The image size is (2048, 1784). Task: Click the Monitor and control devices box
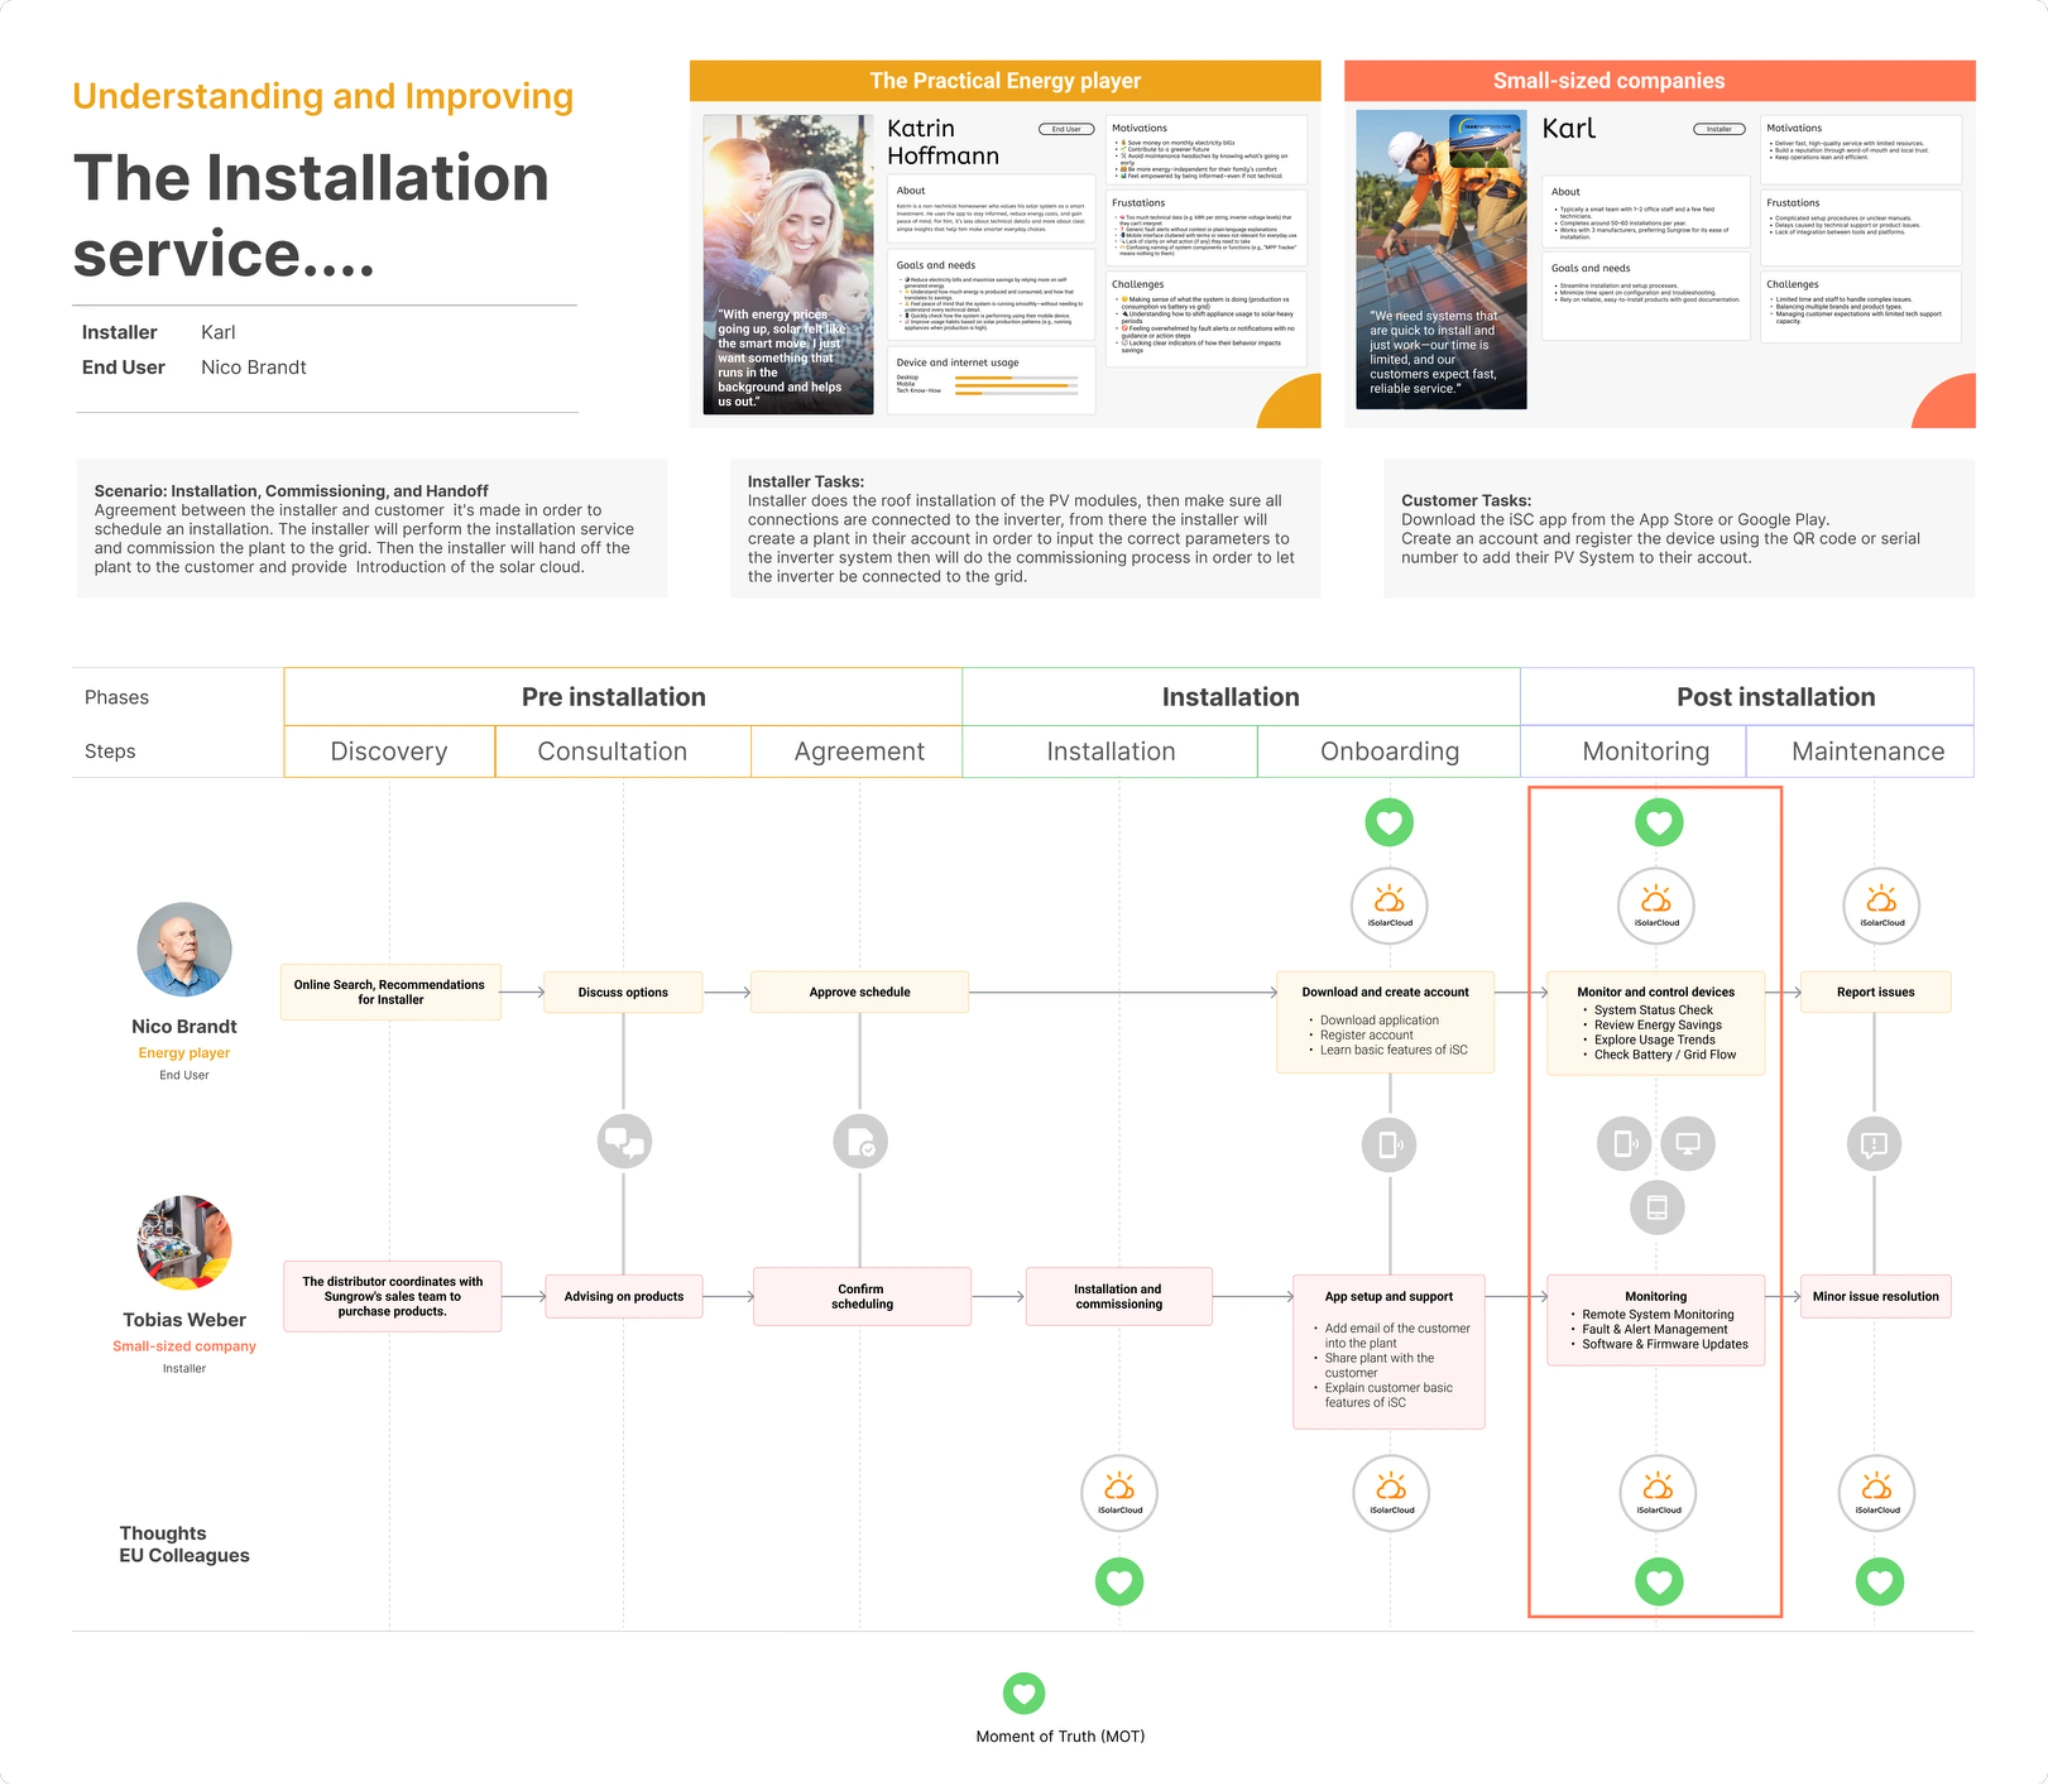[1656, 1023]
